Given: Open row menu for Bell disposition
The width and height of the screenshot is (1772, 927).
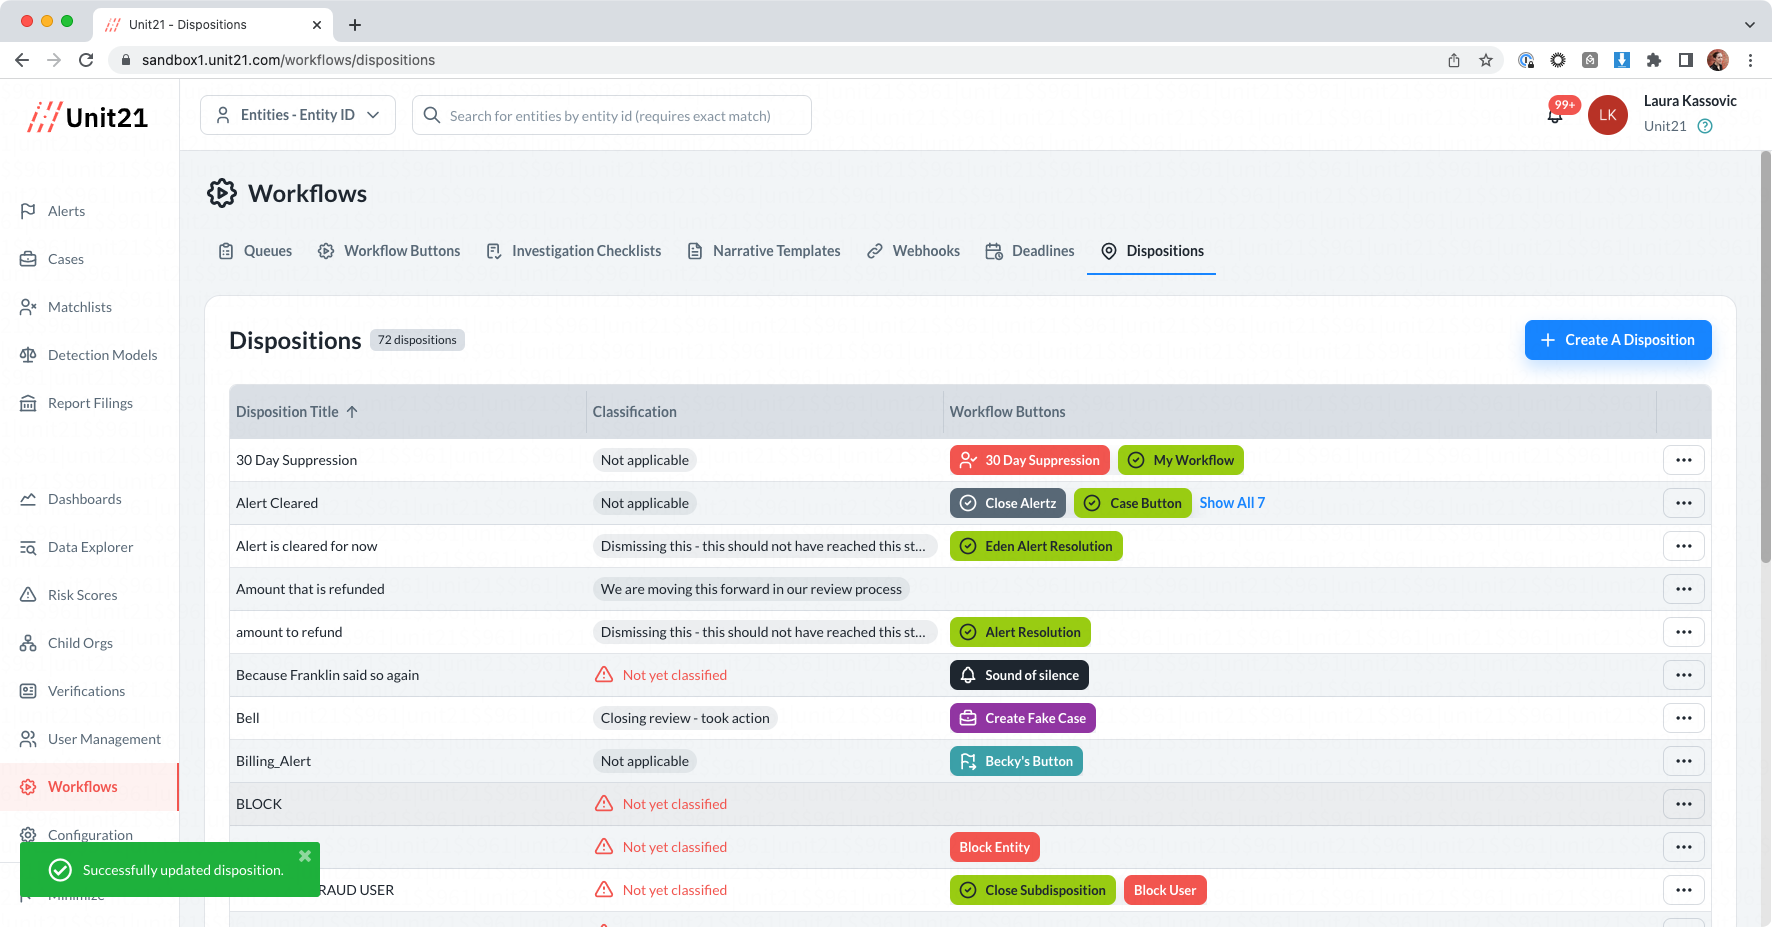Looking at the screenshot, I should pos(1684,718).
